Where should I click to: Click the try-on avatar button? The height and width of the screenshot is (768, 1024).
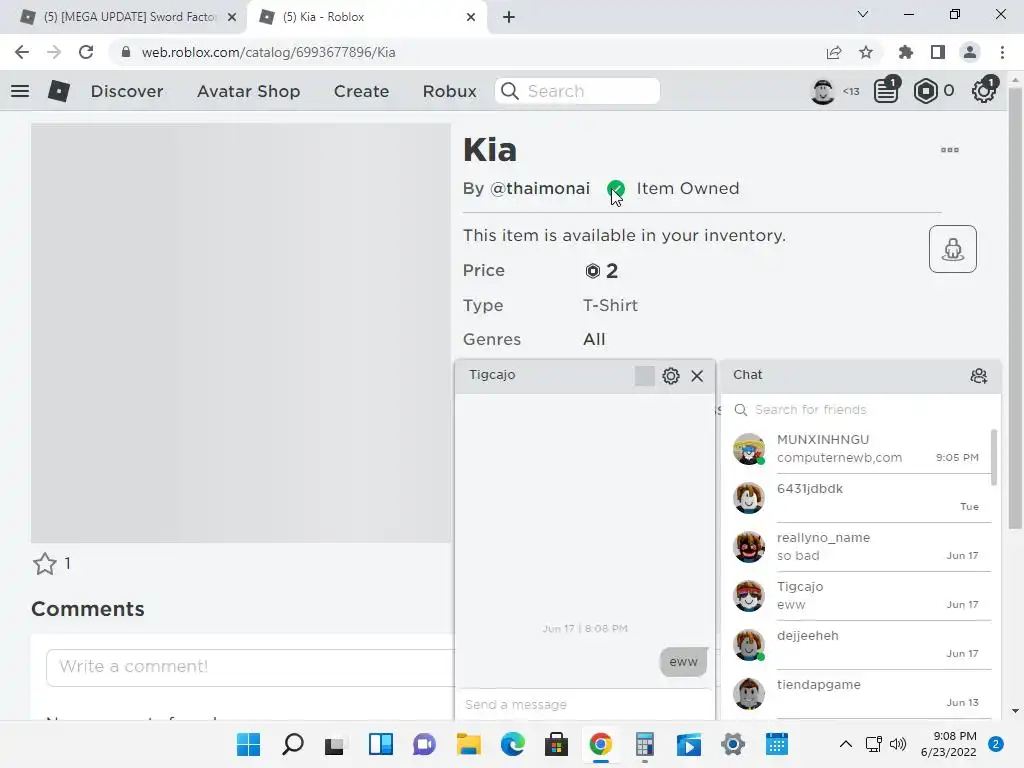[x=953, y=249]
